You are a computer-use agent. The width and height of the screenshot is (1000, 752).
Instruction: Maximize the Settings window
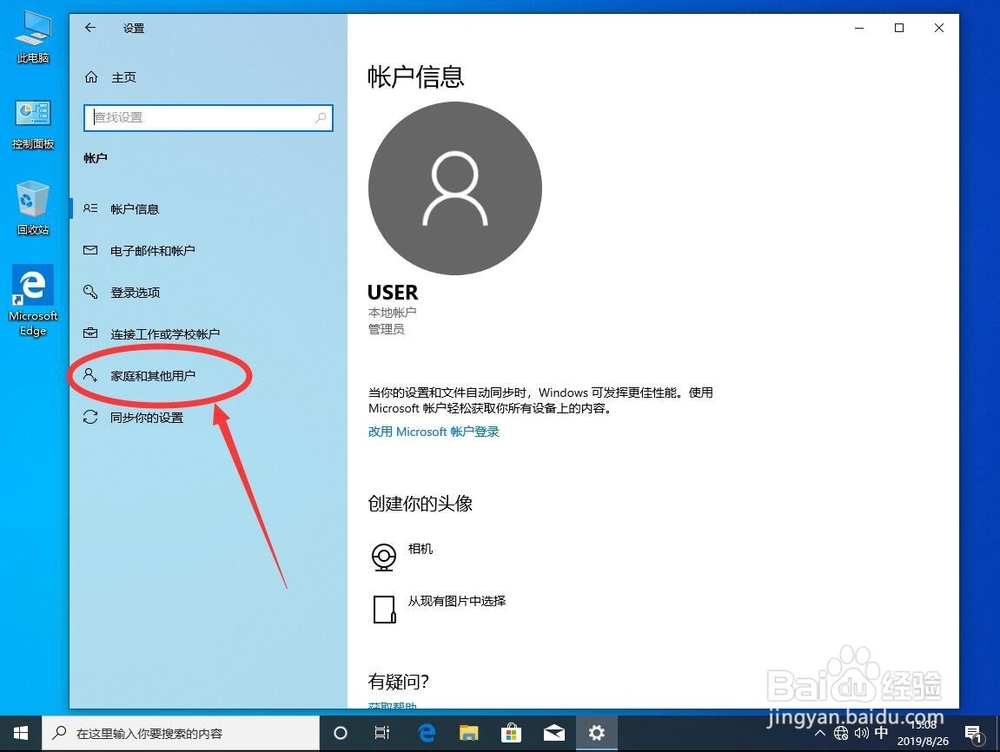pyautogui.click(x=899, y=28)
